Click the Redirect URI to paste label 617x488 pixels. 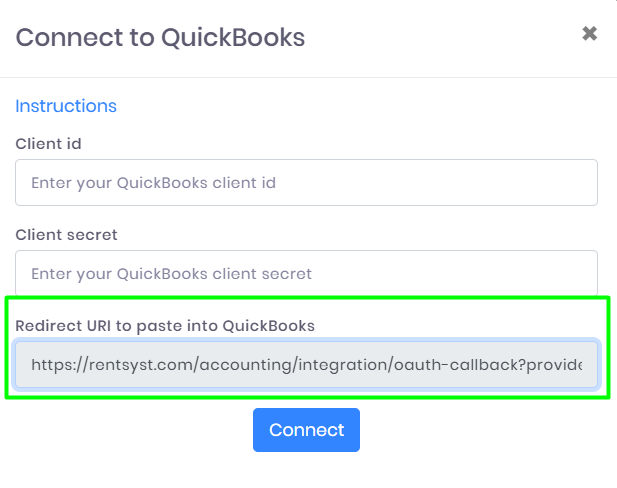coord(165,325)
